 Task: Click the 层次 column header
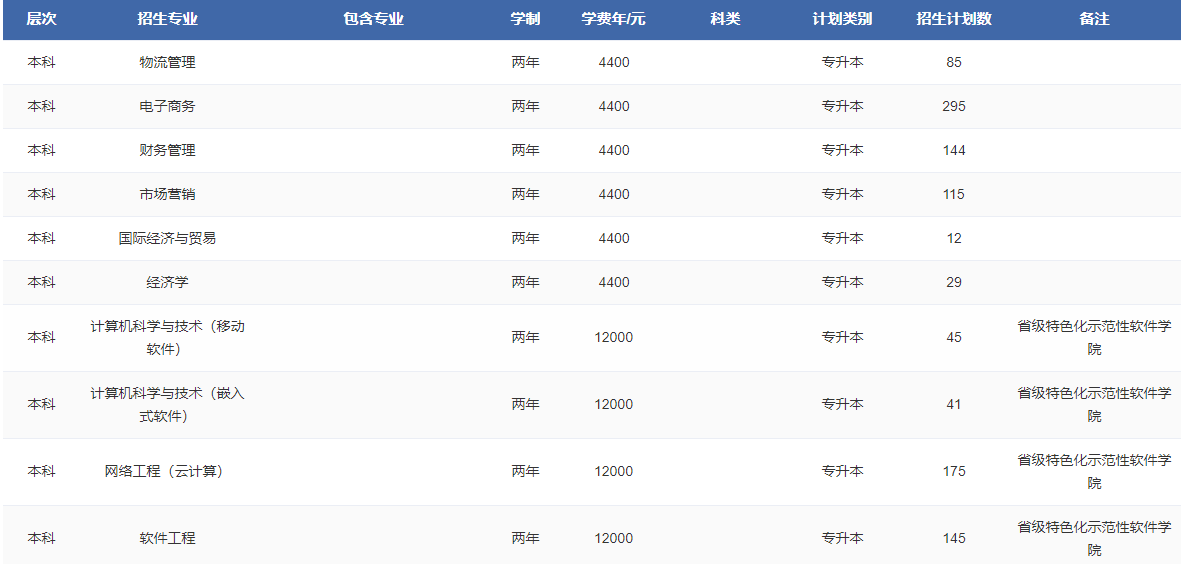tap(41, 19)
